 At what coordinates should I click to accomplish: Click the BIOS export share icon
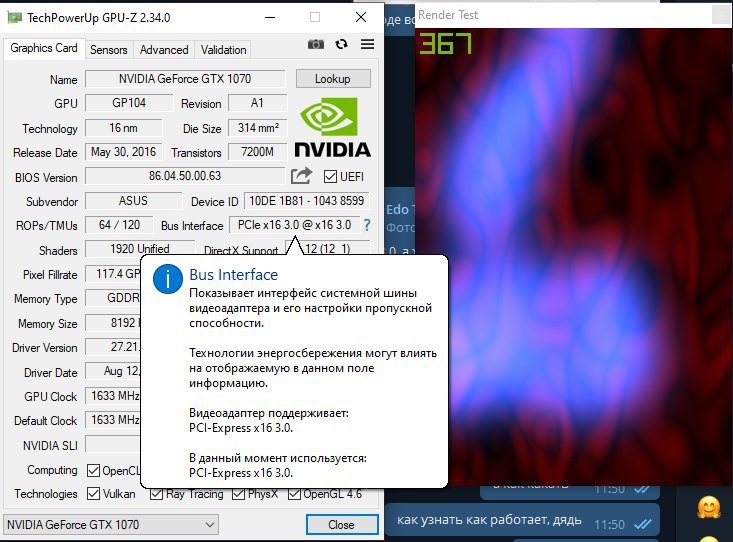tap(301, 176)
